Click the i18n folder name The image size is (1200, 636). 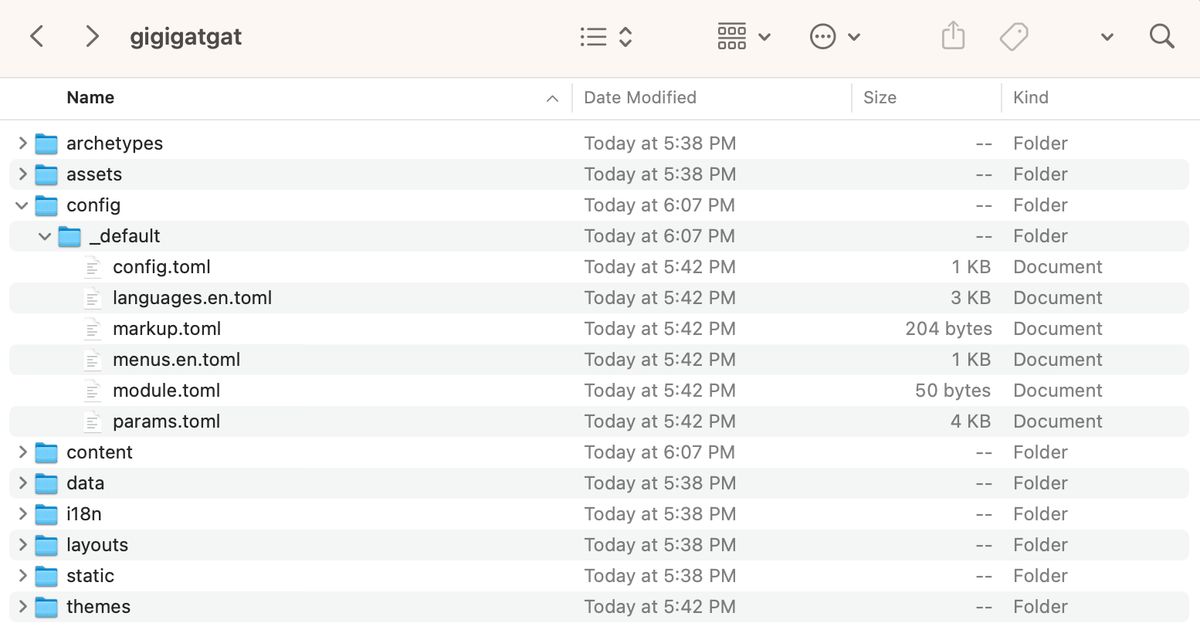tap(84, 514)
